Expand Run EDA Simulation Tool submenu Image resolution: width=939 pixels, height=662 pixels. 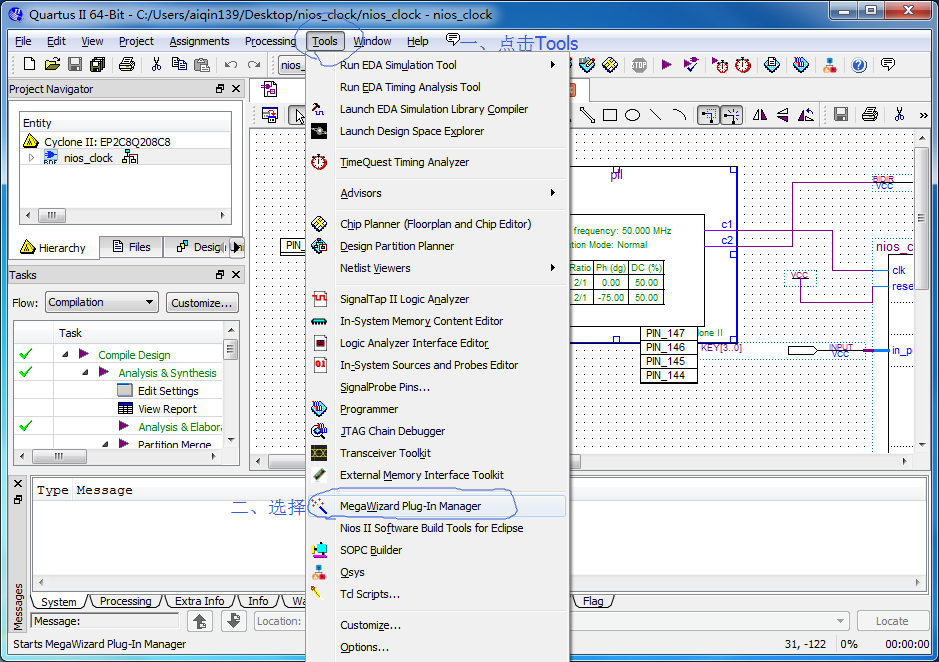click(552, 65)
